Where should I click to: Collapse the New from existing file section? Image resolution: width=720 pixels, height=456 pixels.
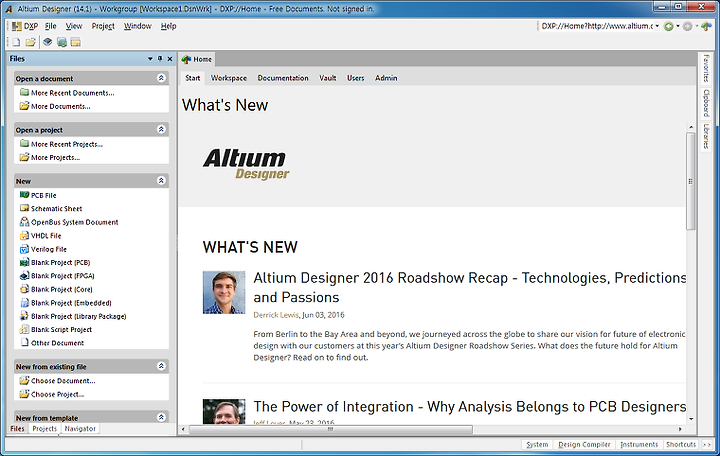(161, 366)
